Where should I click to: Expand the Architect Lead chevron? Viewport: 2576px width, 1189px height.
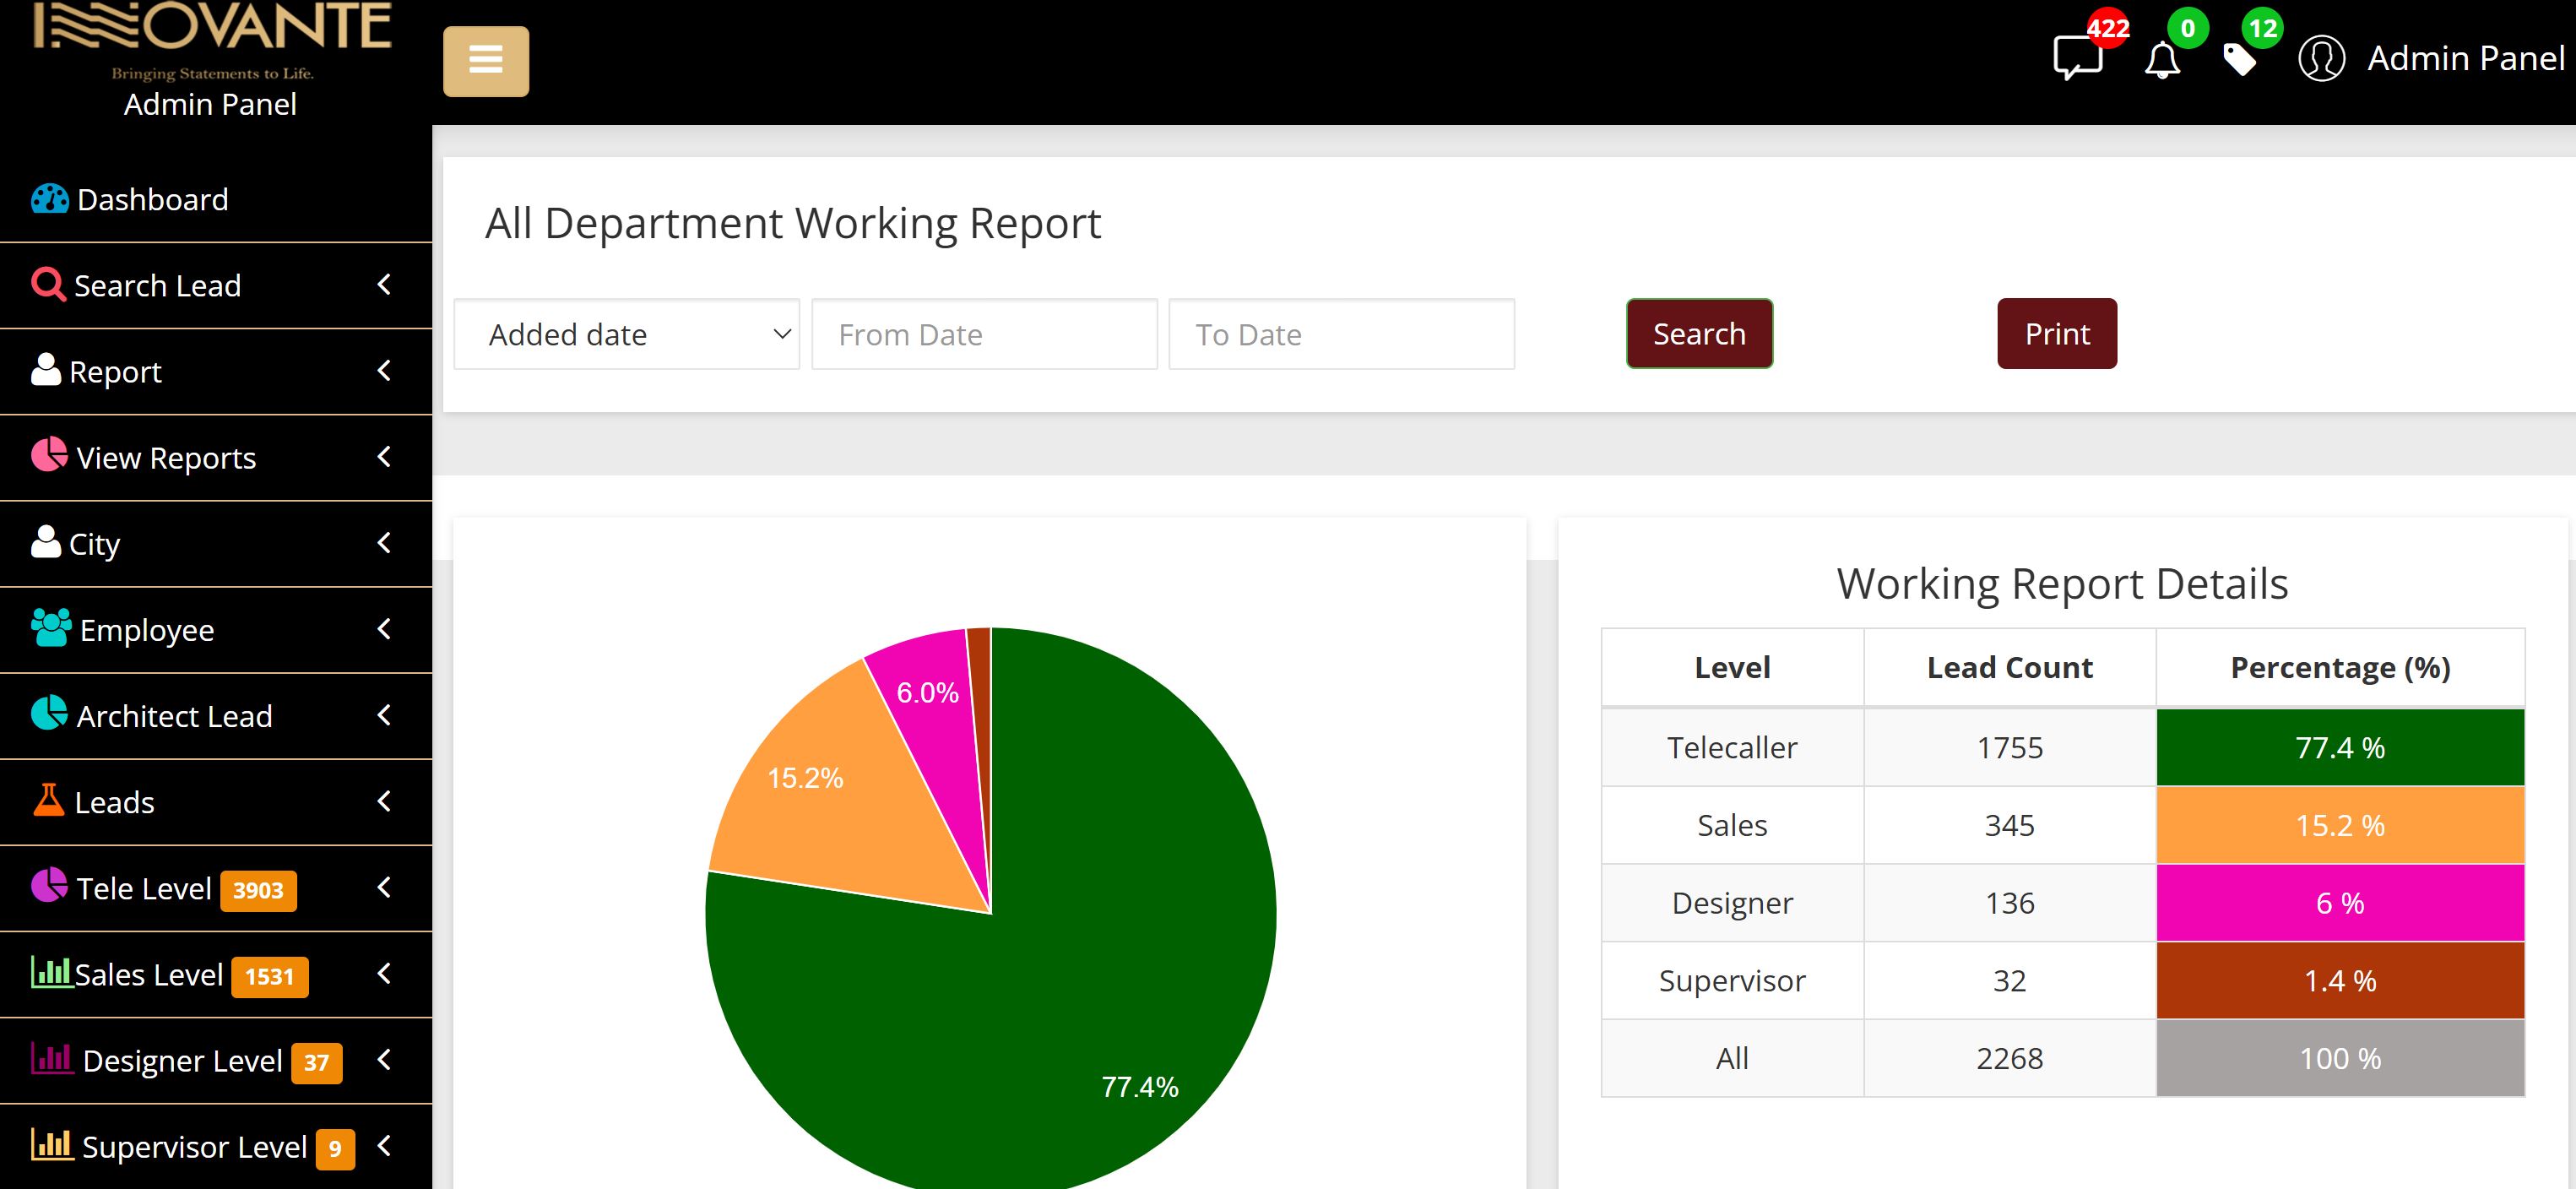point(384,715)
